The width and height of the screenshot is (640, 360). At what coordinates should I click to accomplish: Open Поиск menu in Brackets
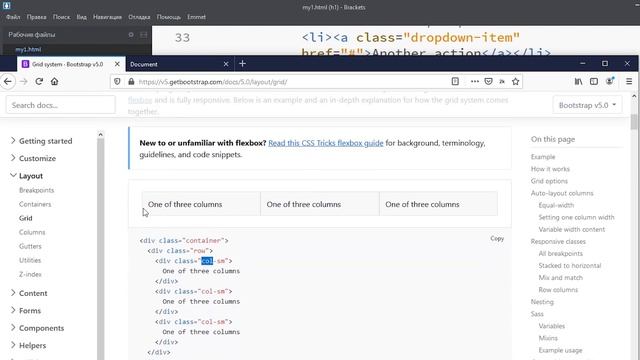click(x=61, y=17)
